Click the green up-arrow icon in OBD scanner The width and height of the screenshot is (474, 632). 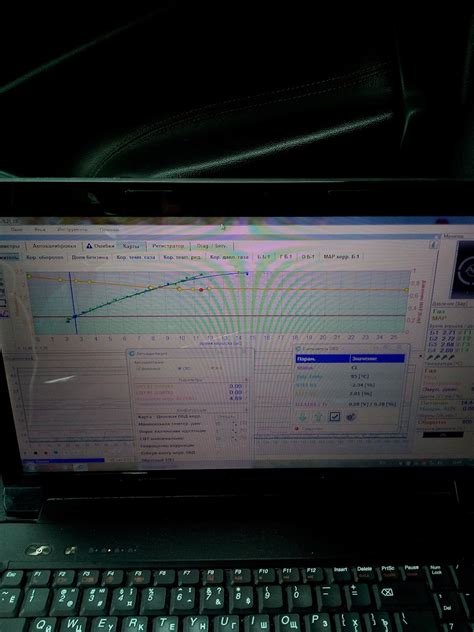[x=318, y=417]
